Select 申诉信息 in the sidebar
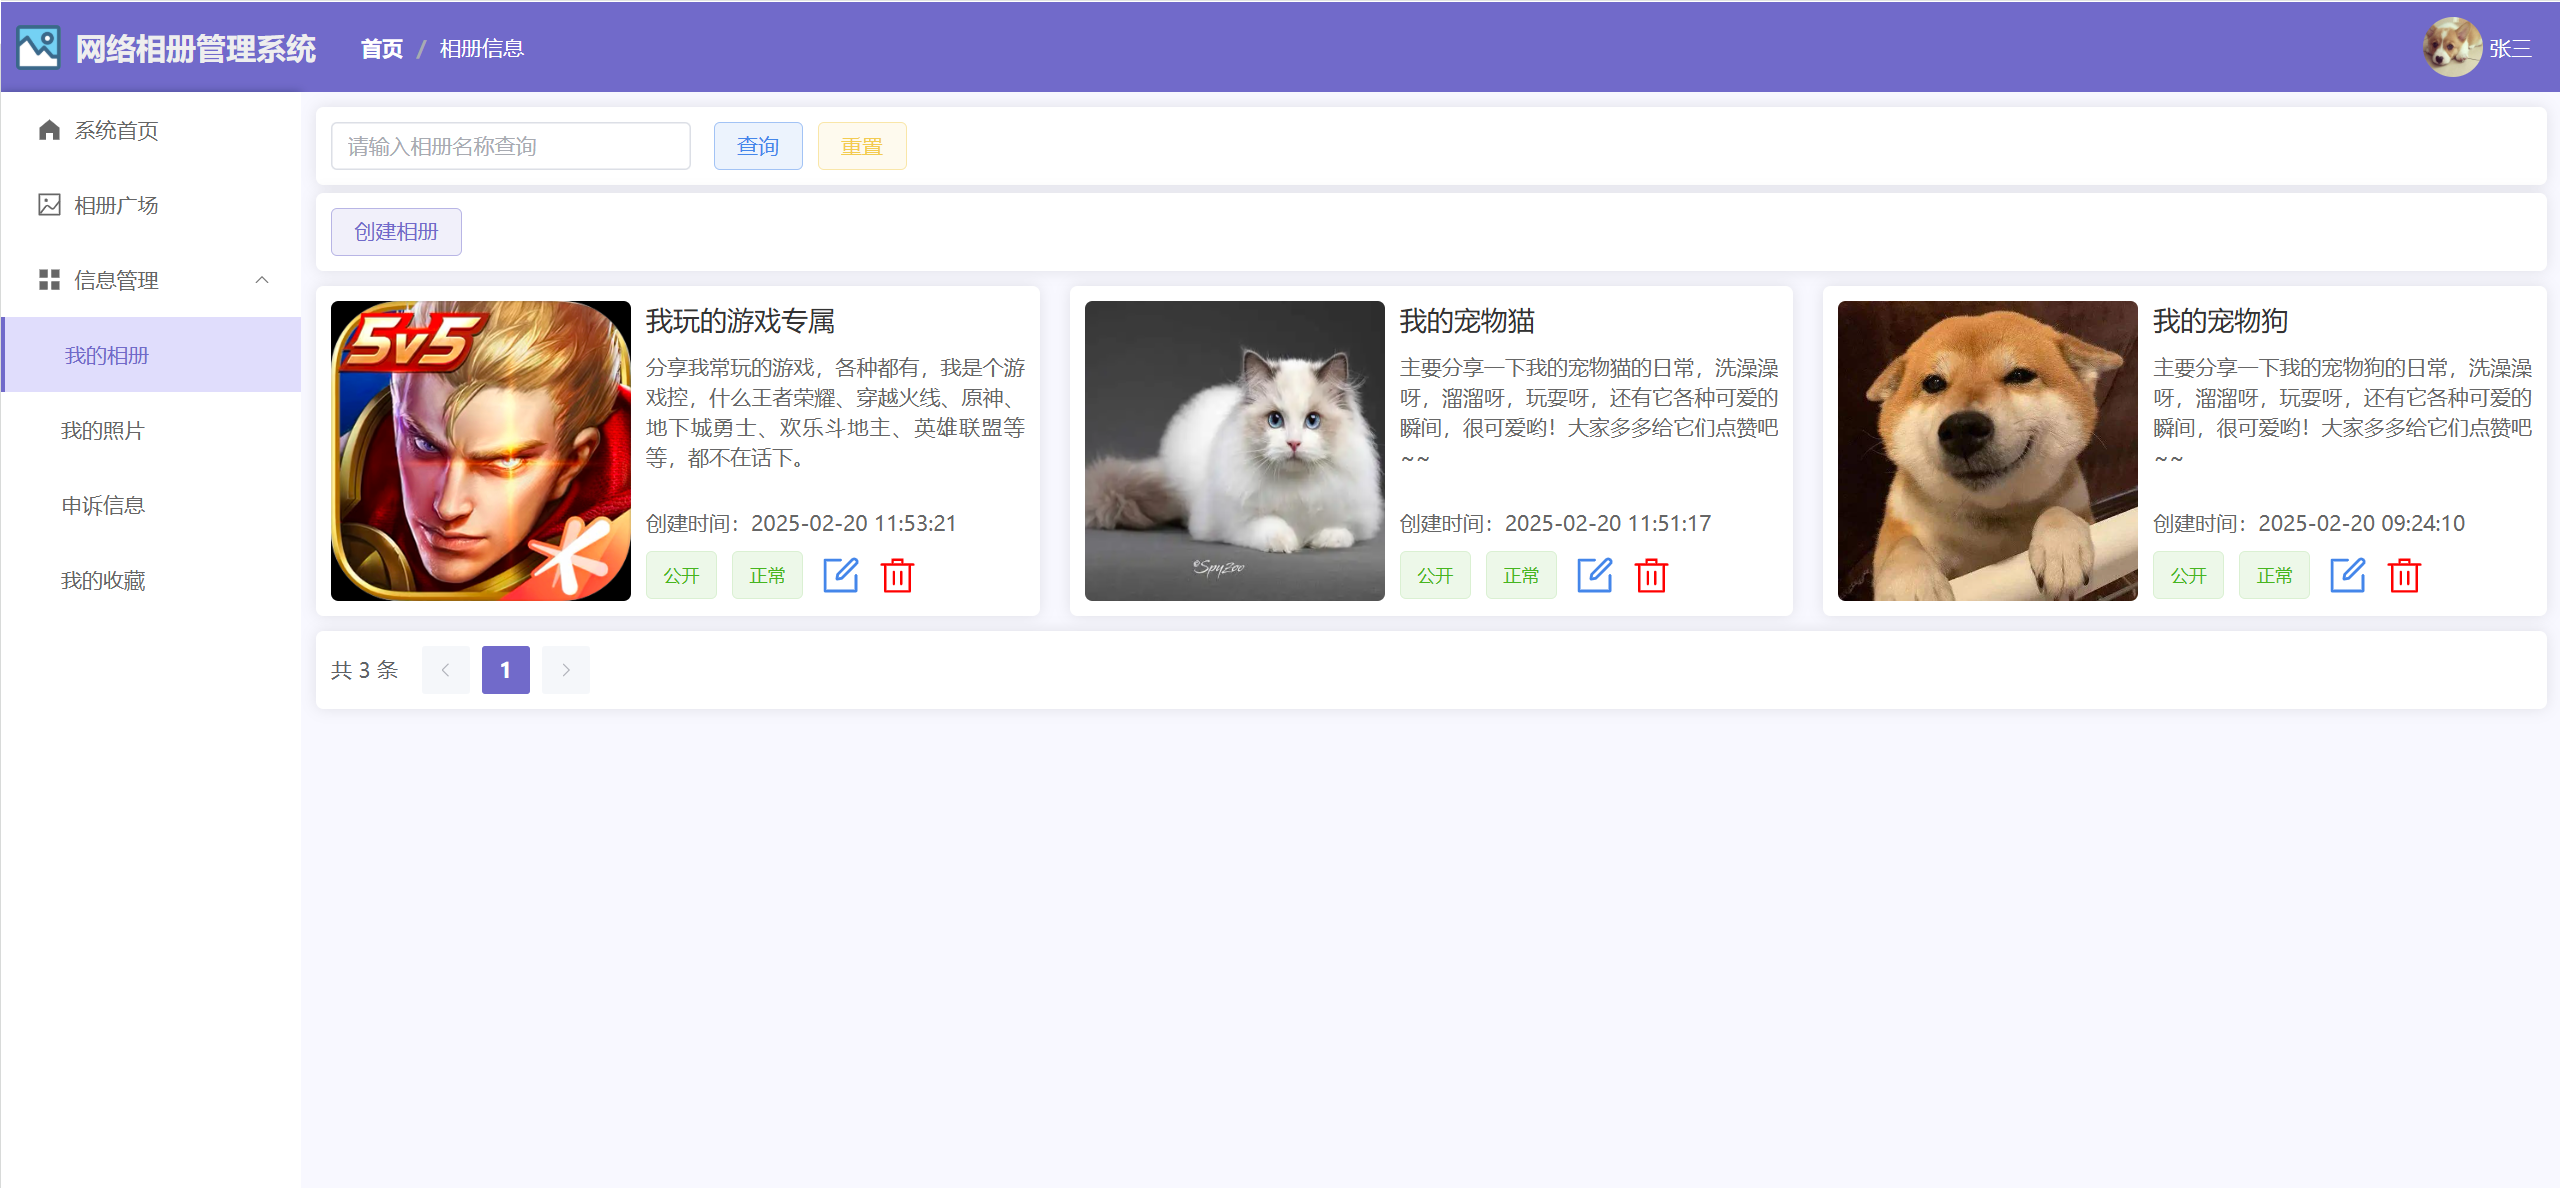 [103, 505]
